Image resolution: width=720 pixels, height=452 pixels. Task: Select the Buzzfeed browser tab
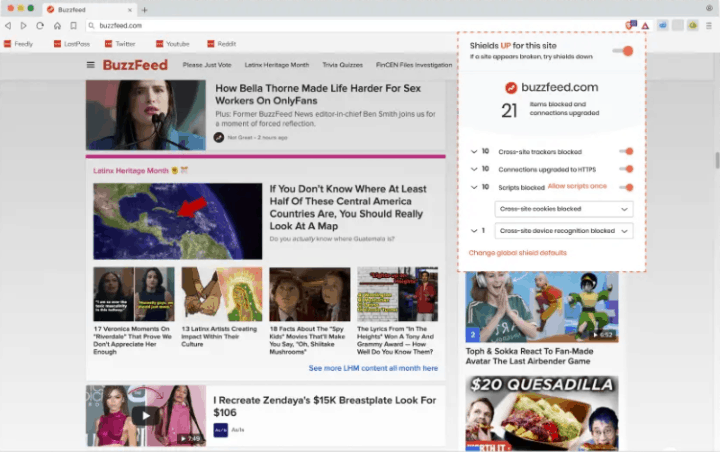click(90, 10)
